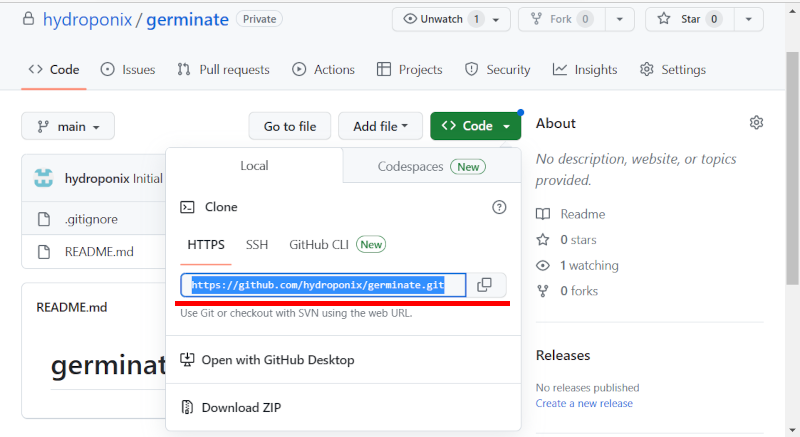
Task: Click the Go to file button
Action: (x=290, y=126)
